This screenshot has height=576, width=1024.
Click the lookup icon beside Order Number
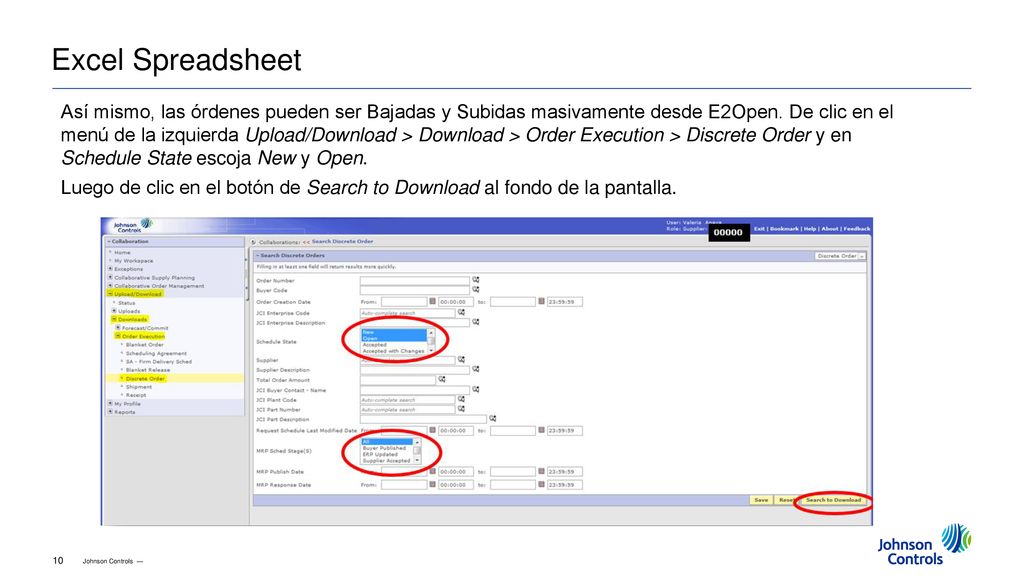click(x=475, y=280)
